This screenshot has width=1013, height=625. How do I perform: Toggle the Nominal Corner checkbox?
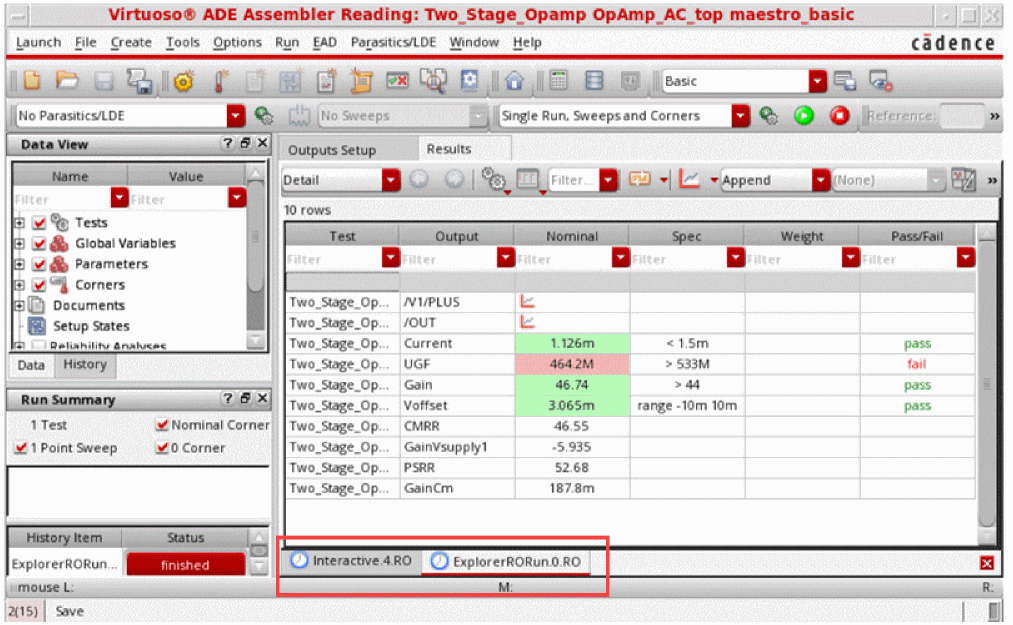point(162,425)
